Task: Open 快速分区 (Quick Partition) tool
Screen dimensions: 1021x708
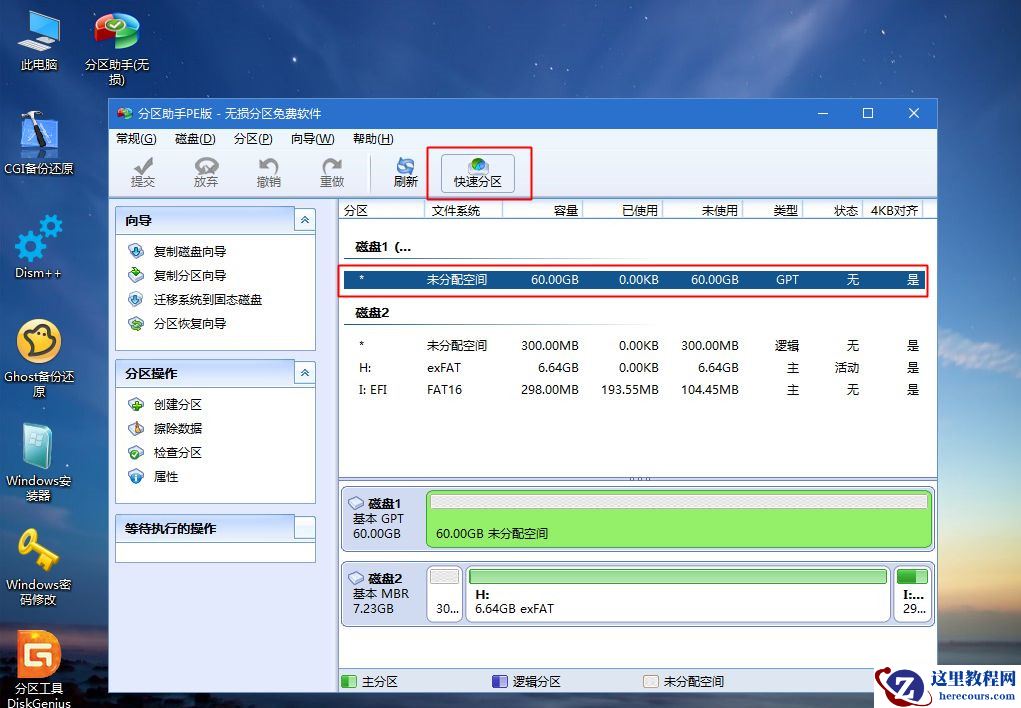Action: pos(478,170)
